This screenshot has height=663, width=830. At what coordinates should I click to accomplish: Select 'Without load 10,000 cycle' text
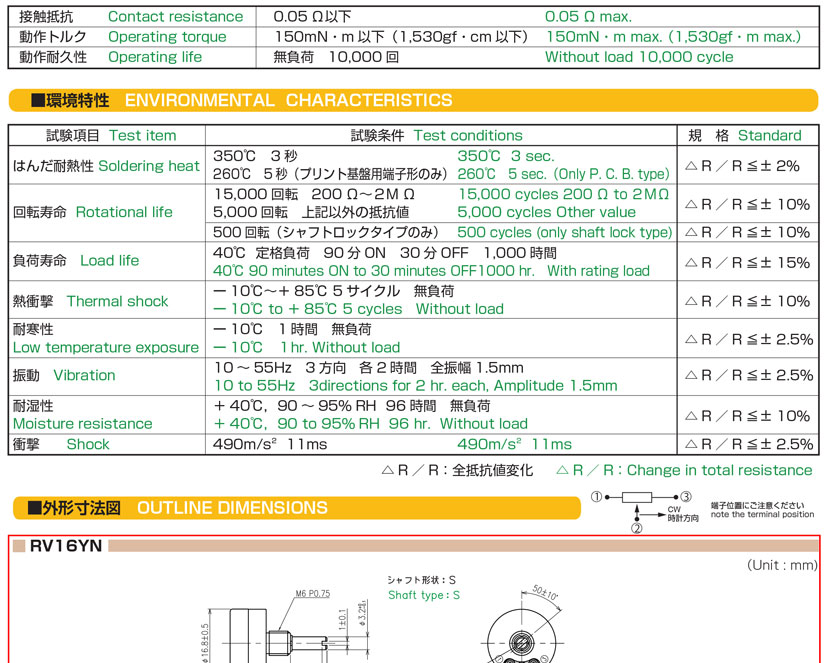[x=639, y=57]
